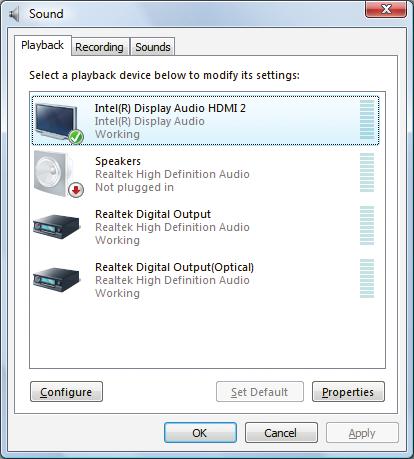Click the 'Not plugged in' status text
This screenshot has height=459, width=414.
pyautogui.click(x=134, y=187)
